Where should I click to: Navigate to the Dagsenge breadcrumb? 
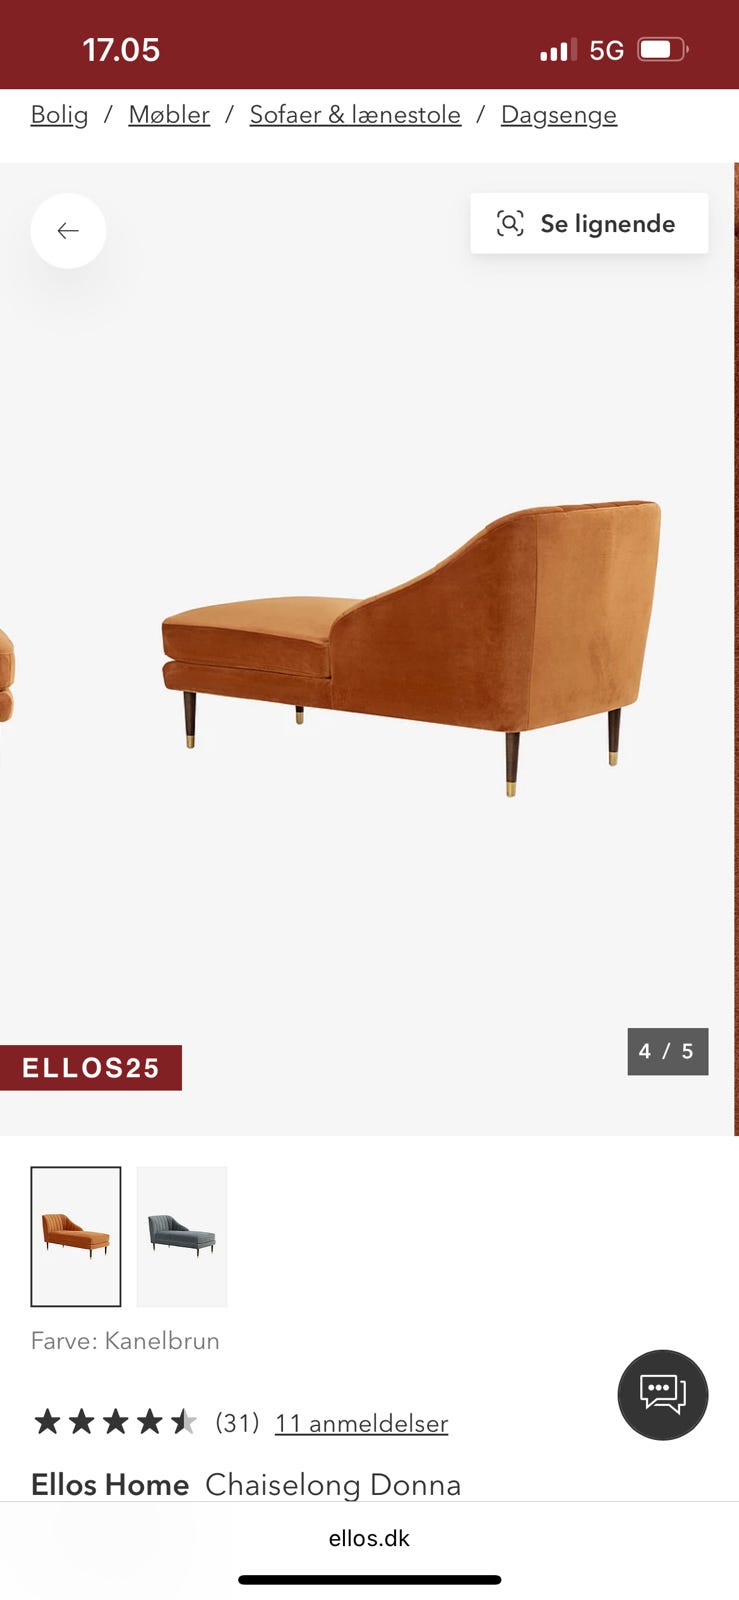(x=559, y=115)
